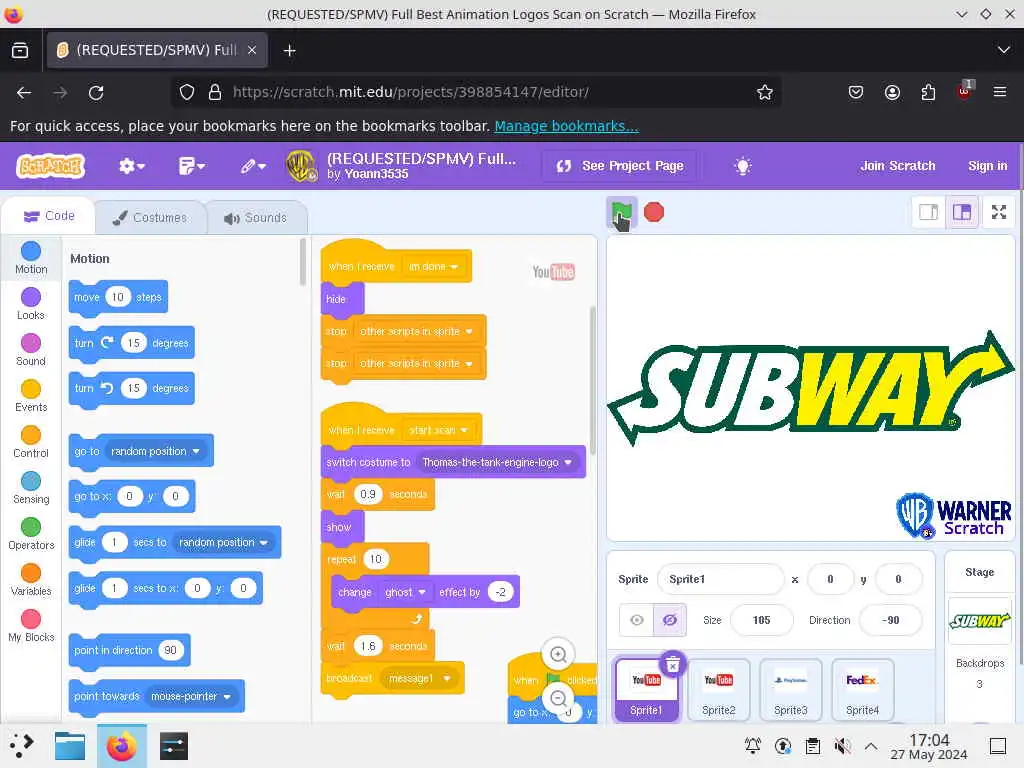The image size is (1024, 768).
Task: Open Tutorials lightbulb icon
Action: pos(743,167)
